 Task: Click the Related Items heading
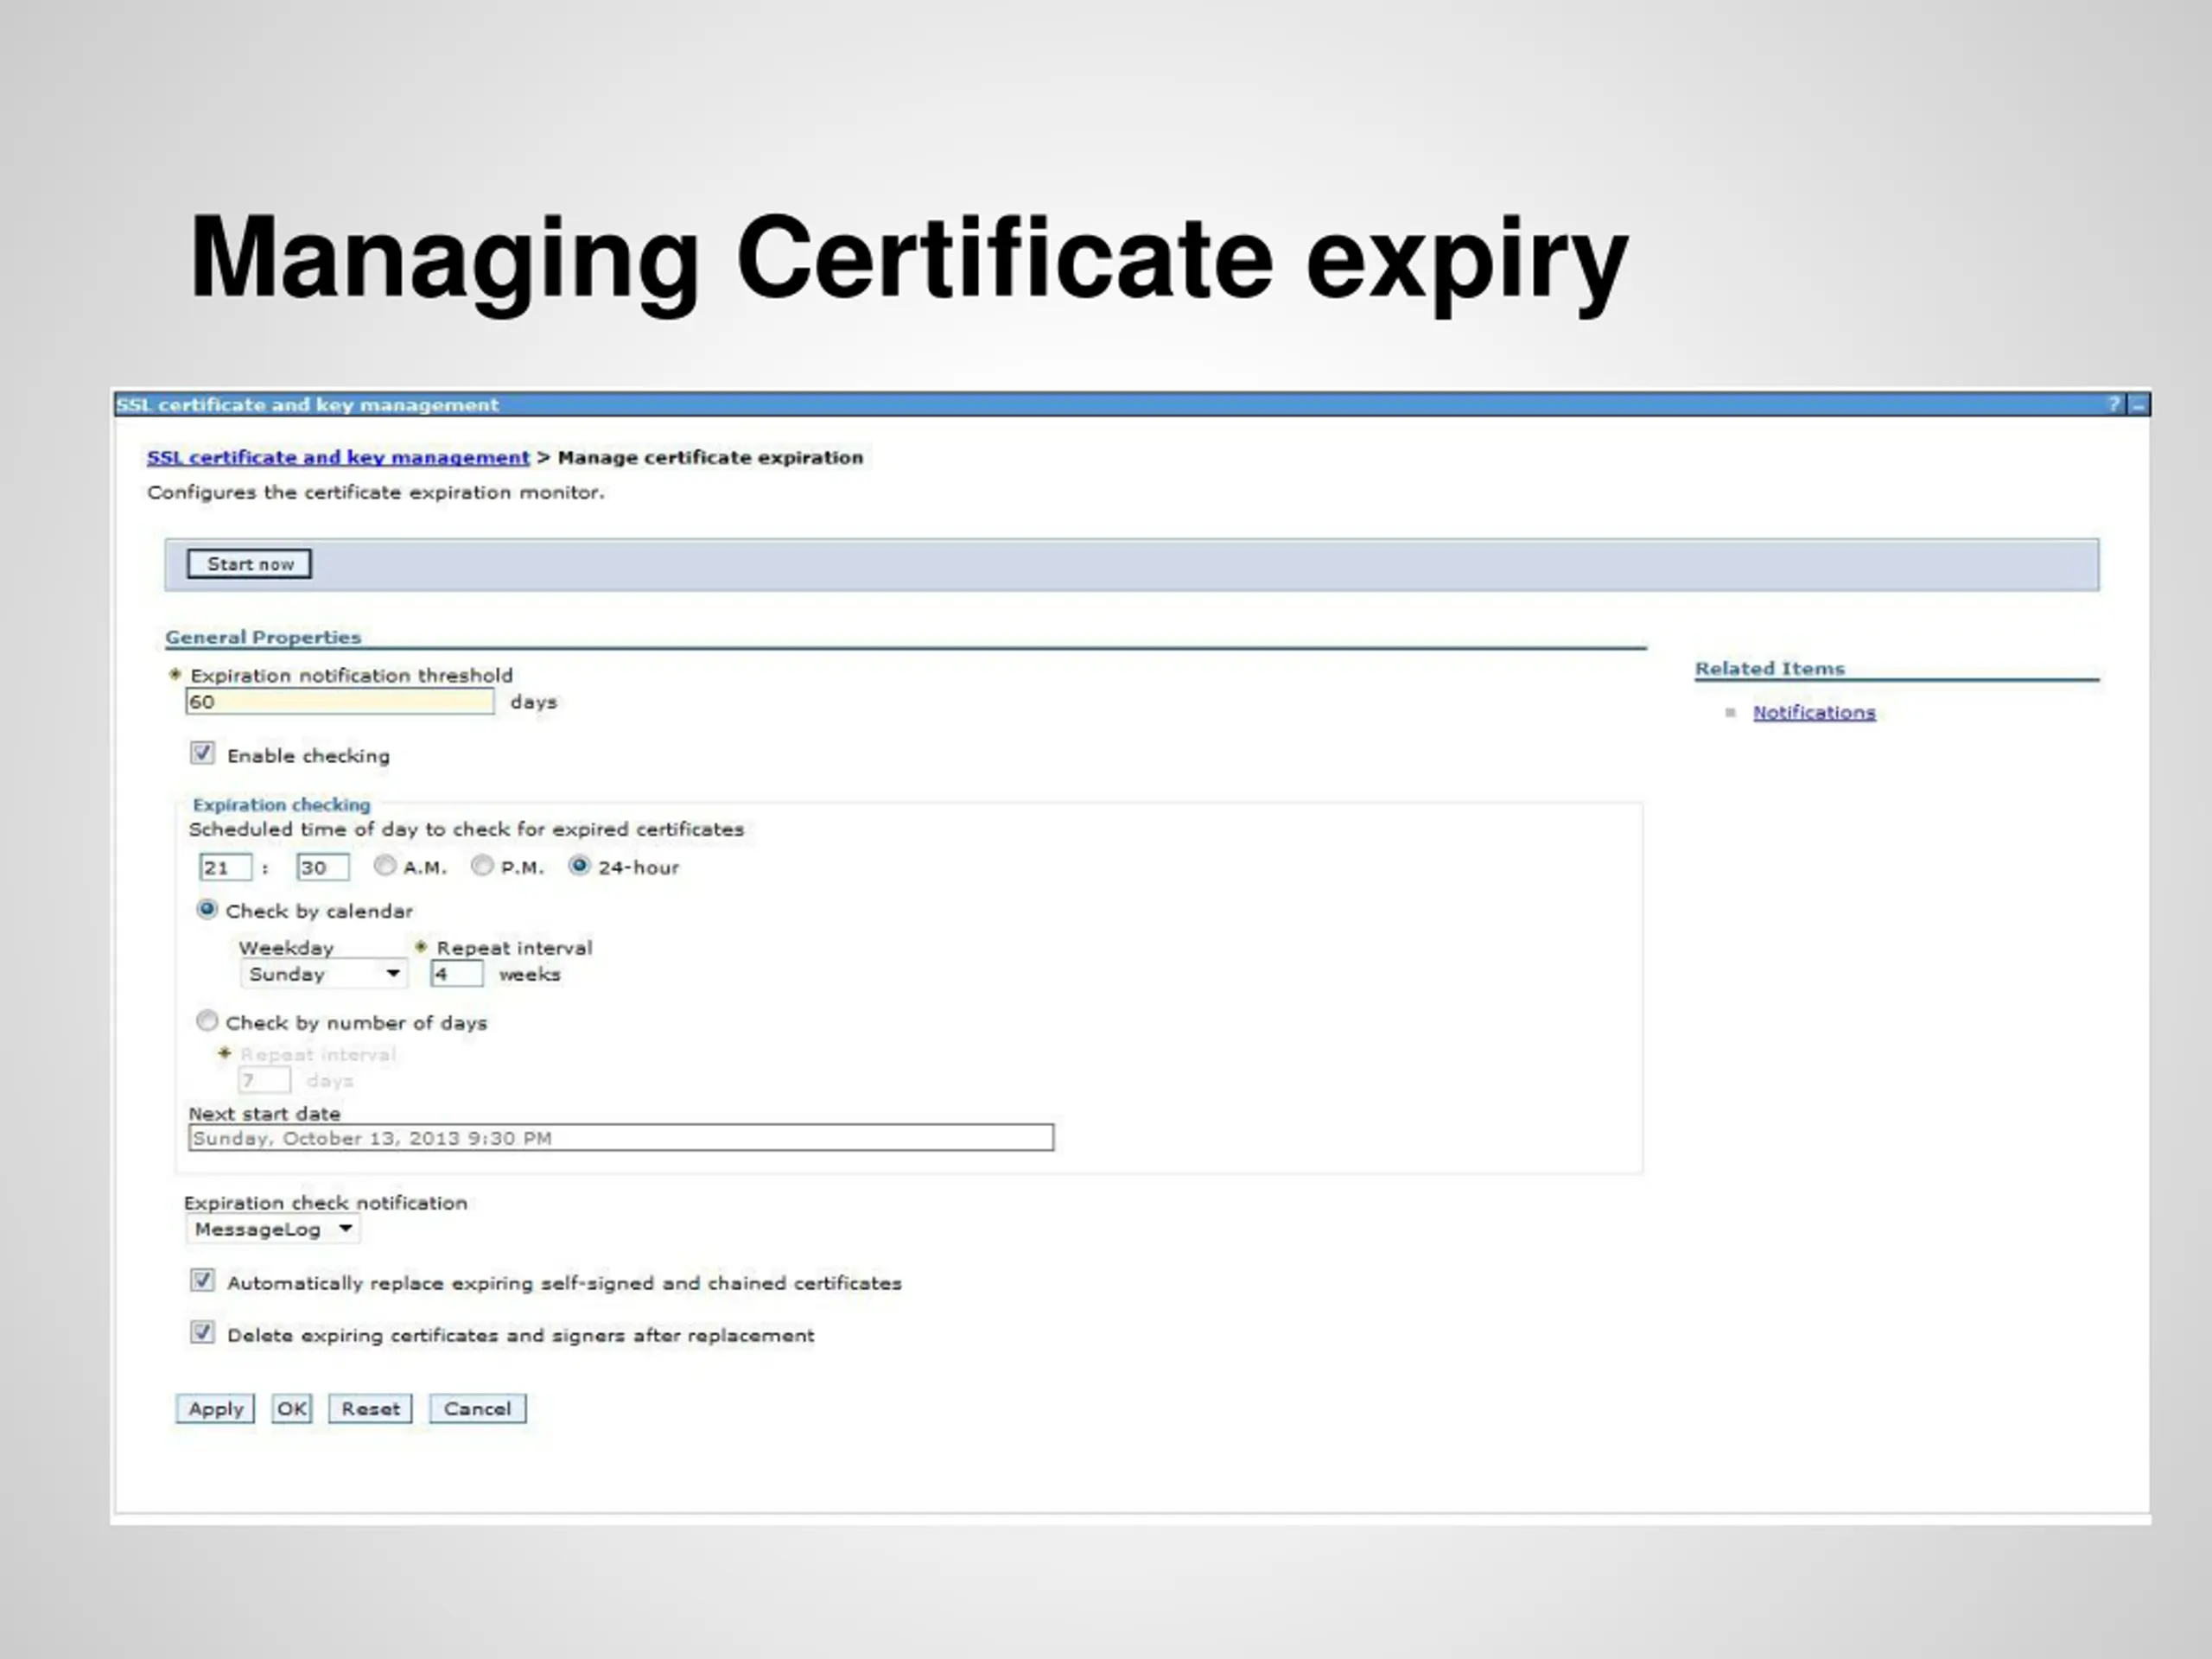1770,668
